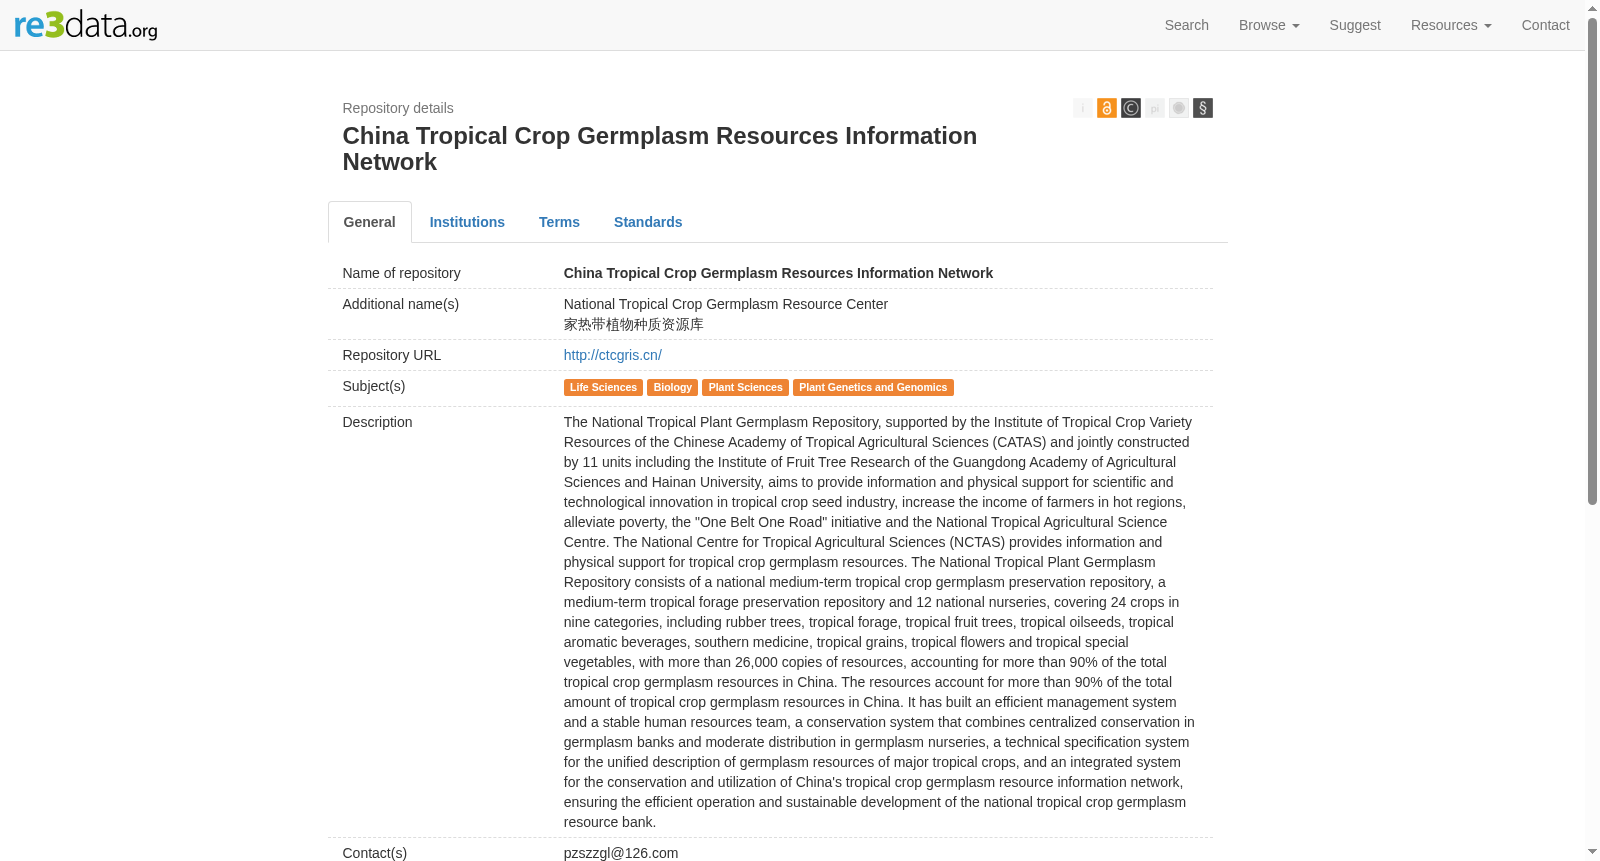Click the dark copyright license badge icon
1600x861 pixels.
tap(1130, 108)
